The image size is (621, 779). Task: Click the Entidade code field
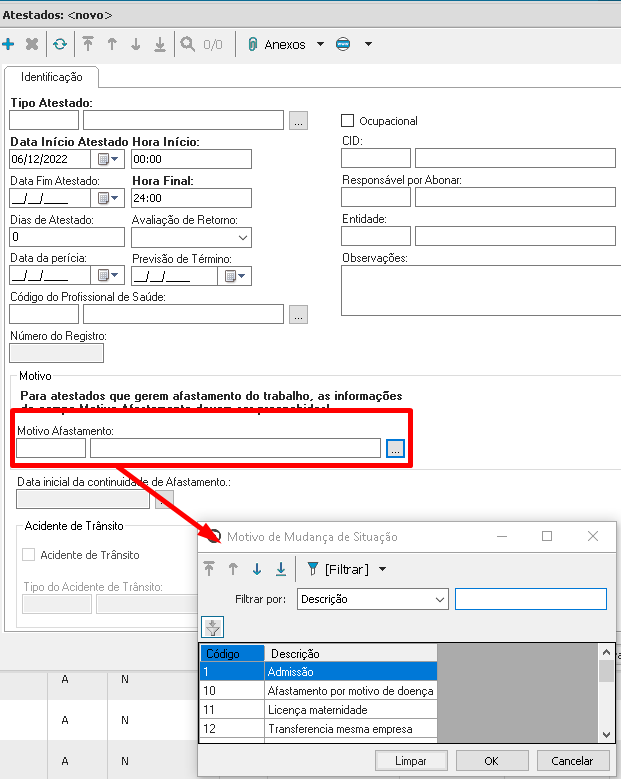376,236
